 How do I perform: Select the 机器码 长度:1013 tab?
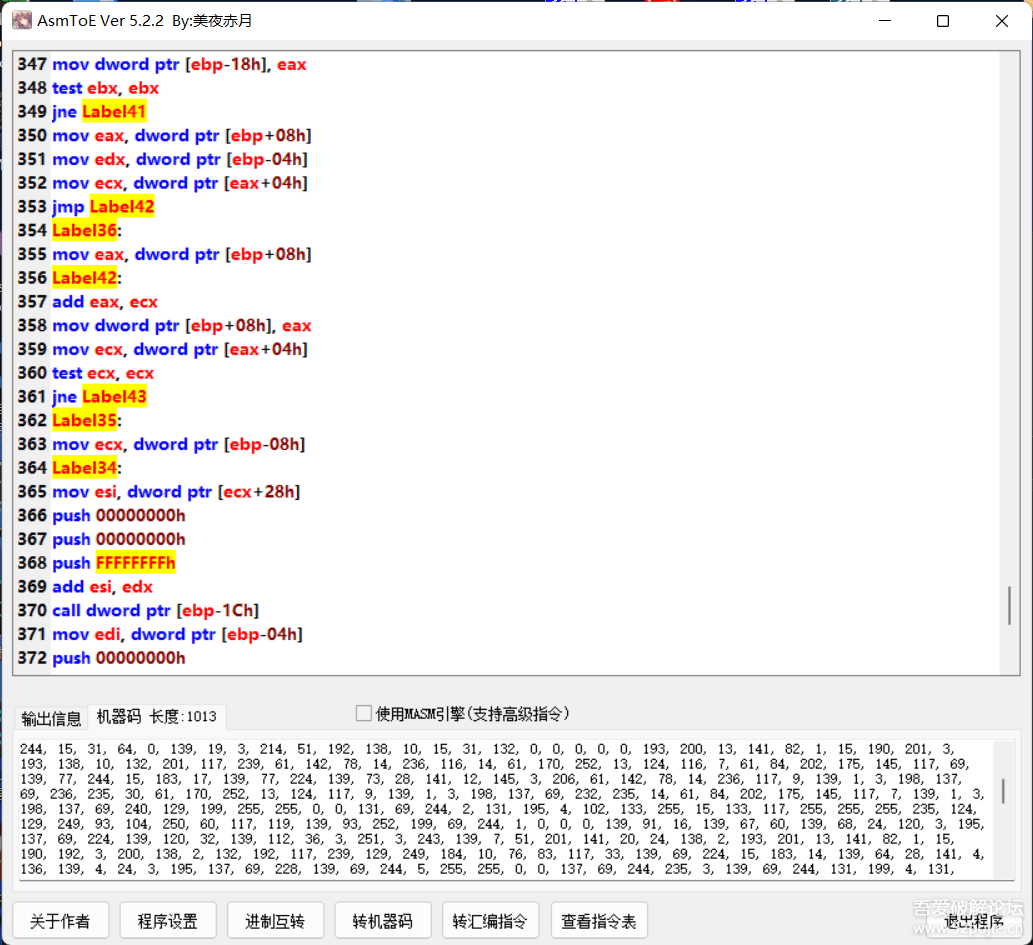pos(156,717)
